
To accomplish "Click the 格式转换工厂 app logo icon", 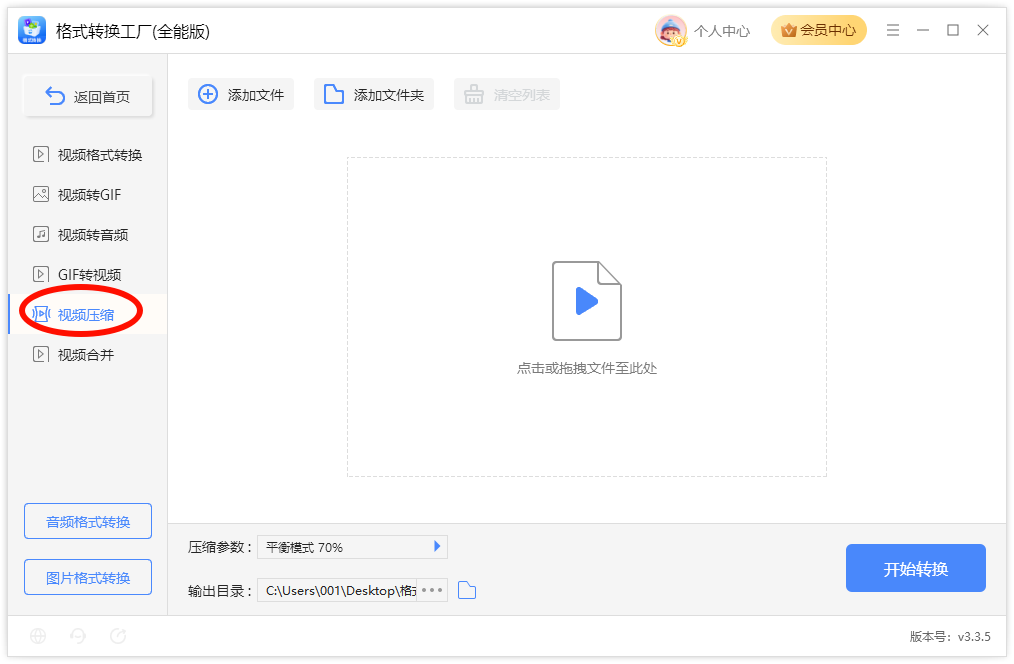I will click(32, 30).
